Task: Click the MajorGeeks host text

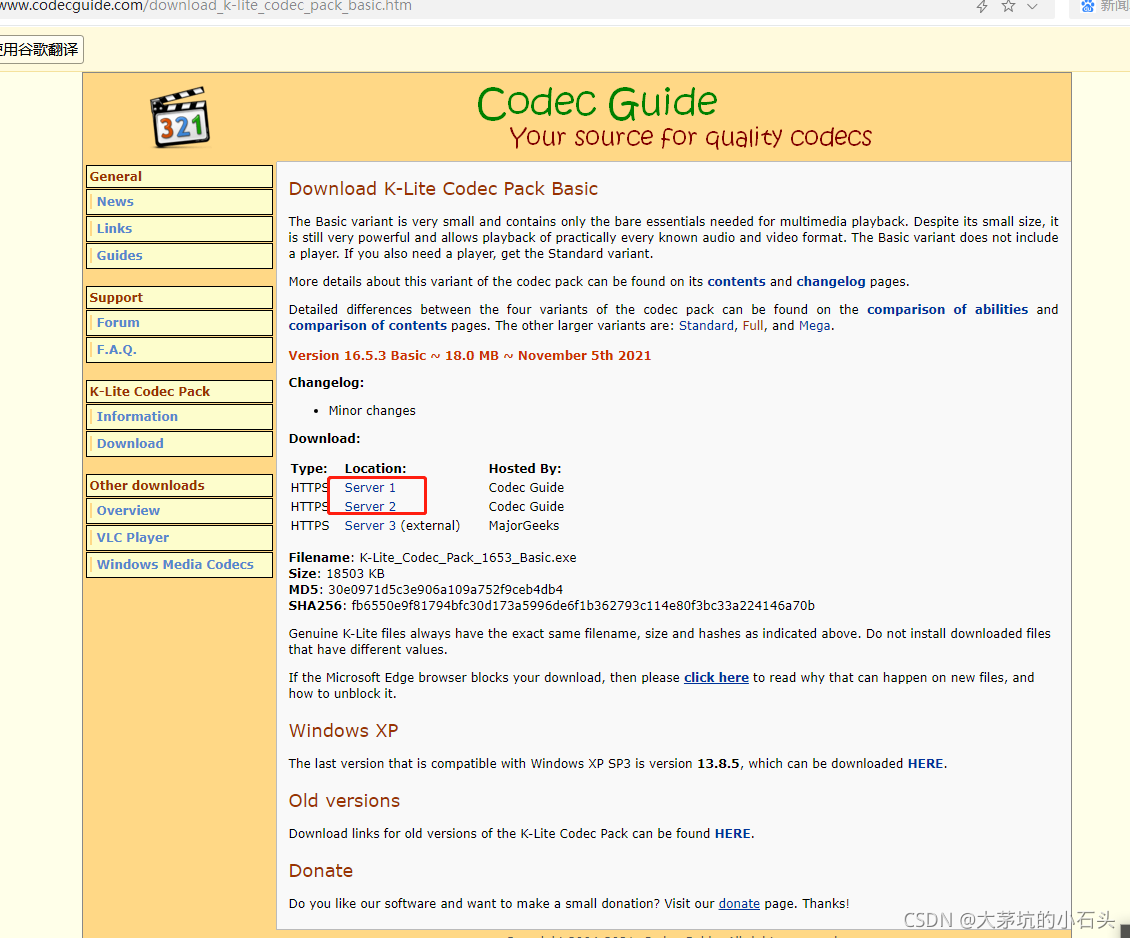Action: [x=524, y=526]
